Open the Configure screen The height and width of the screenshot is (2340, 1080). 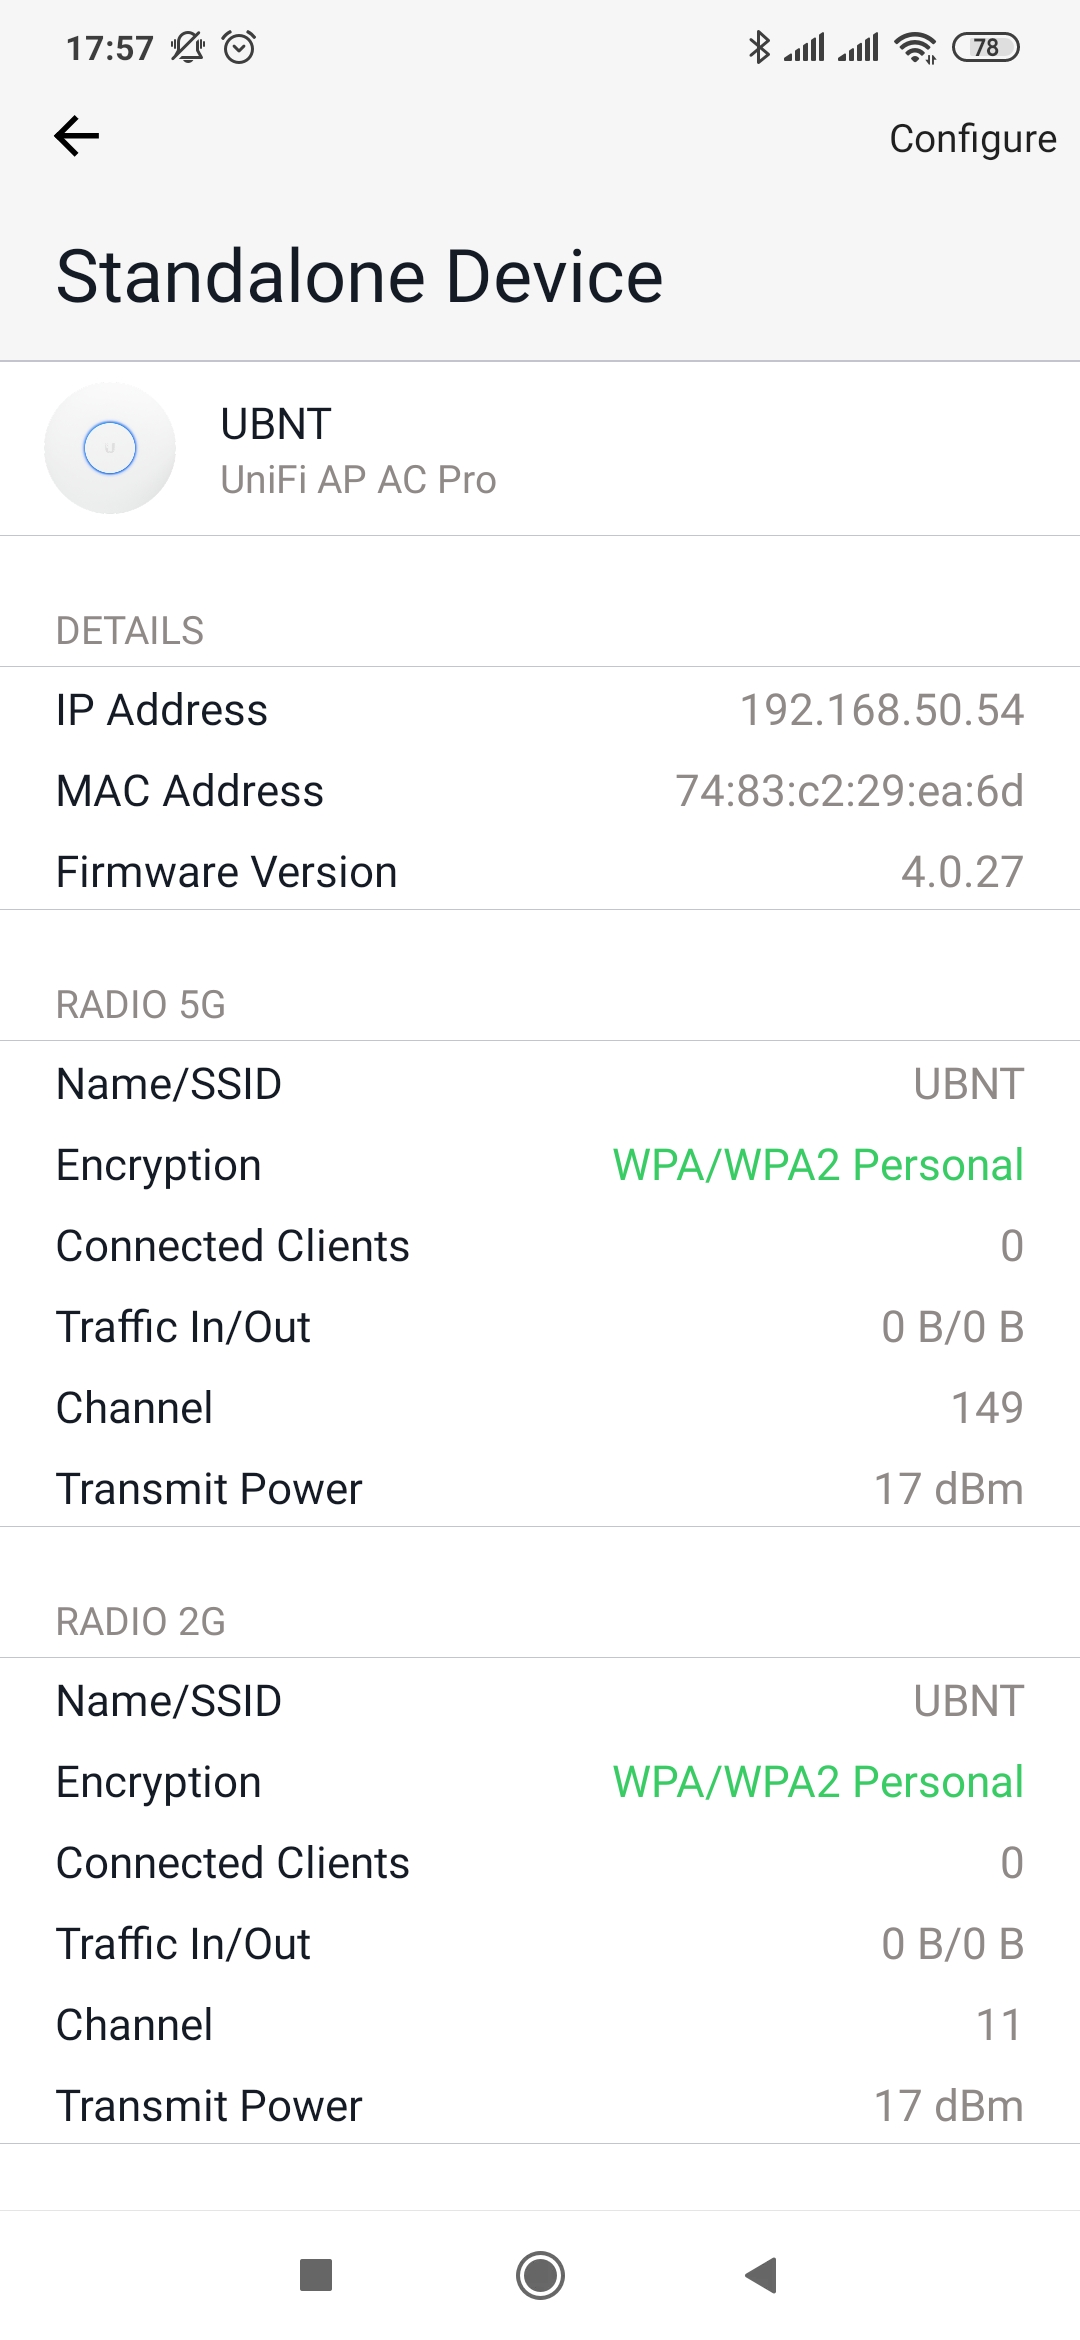[972, 138]
